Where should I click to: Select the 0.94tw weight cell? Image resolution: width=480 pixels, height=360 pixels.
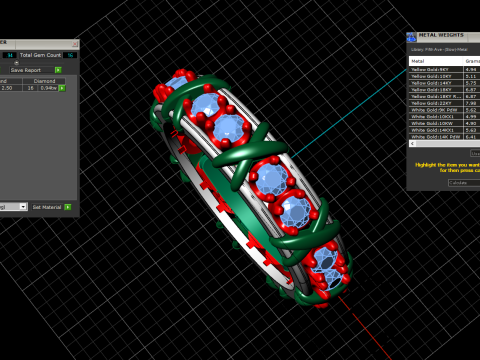pos(49,88)
